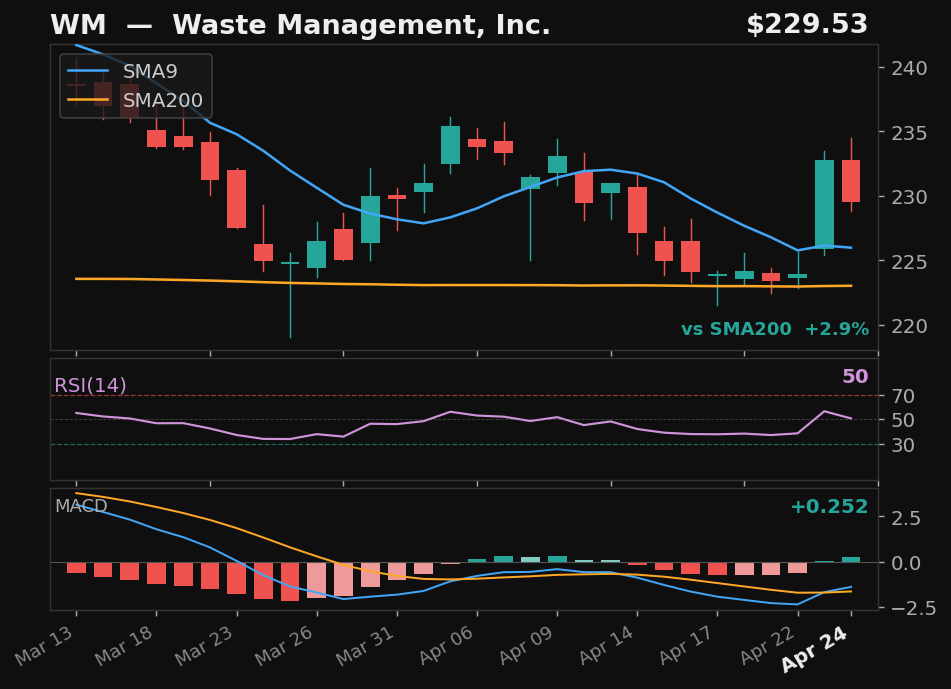The image size is (951, 689).
Task: Toggle the SMA200 line in the legend
Action: pyautogui.click(x=162, y=100)
